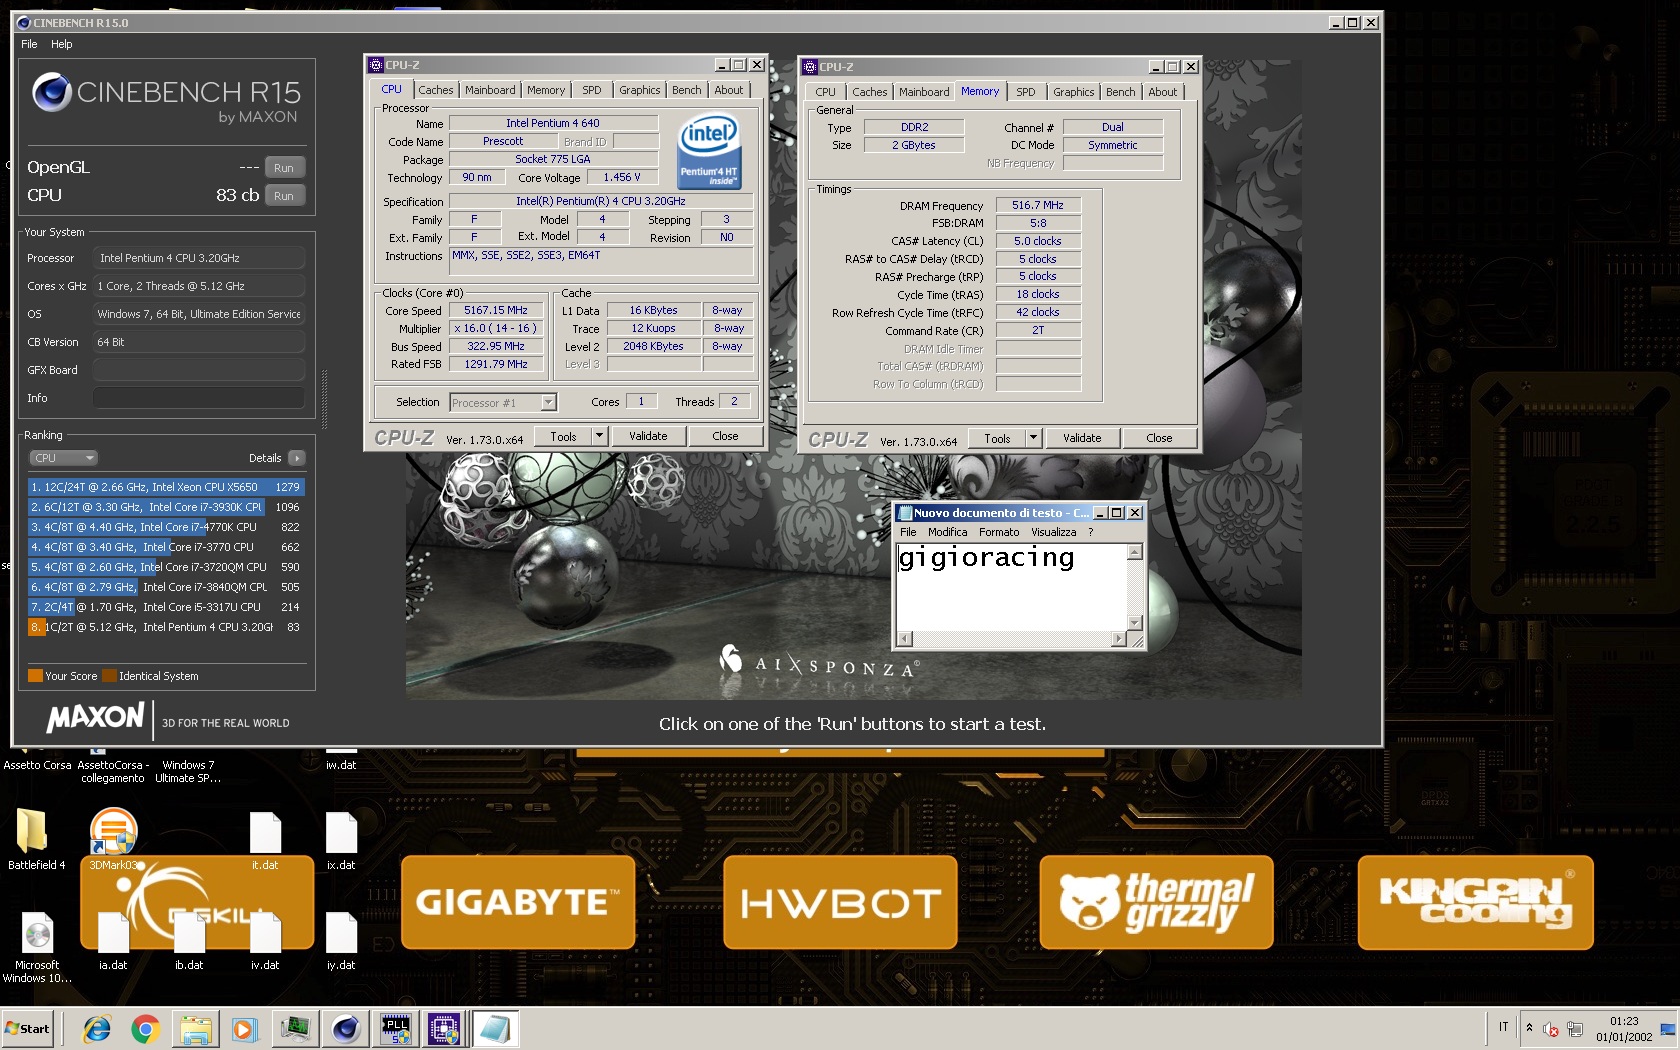1680x1050 pixels.
Task: Open Windows Explorer folder icon in taskbar
Action: [196, 1029]
